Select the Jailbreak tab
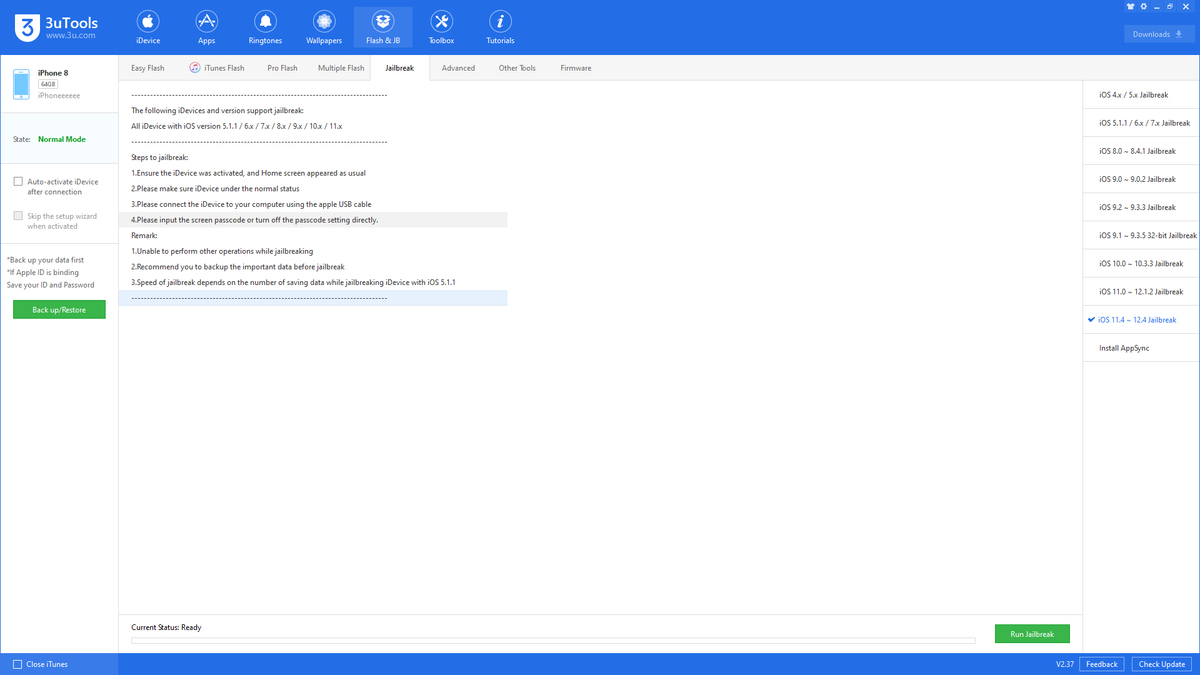The height and width of the screenshot is (675, 1200). point(400,68)
